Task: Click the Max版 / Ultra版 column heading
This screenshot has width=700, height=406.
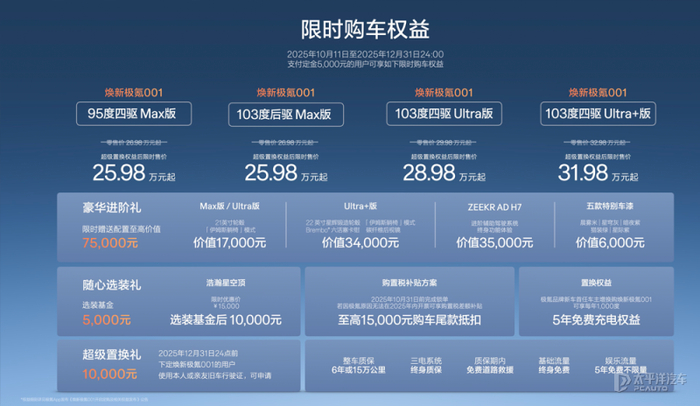Action: pyautogui.click(x=229, y=206)
